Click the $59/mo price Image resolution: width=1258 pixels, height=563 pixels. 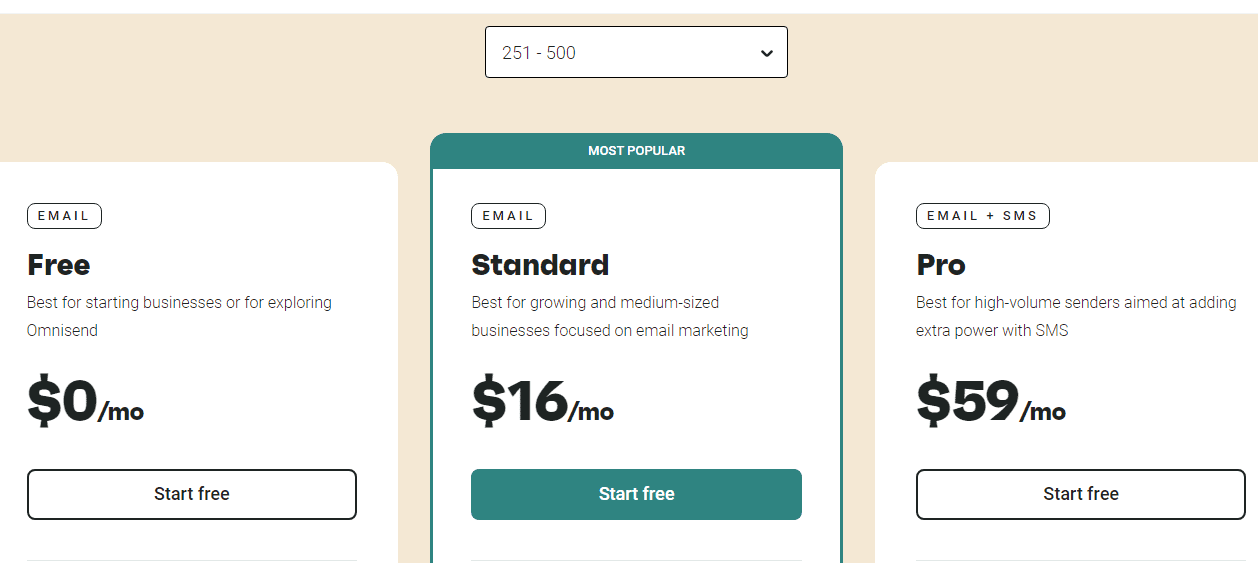(990, 402)
